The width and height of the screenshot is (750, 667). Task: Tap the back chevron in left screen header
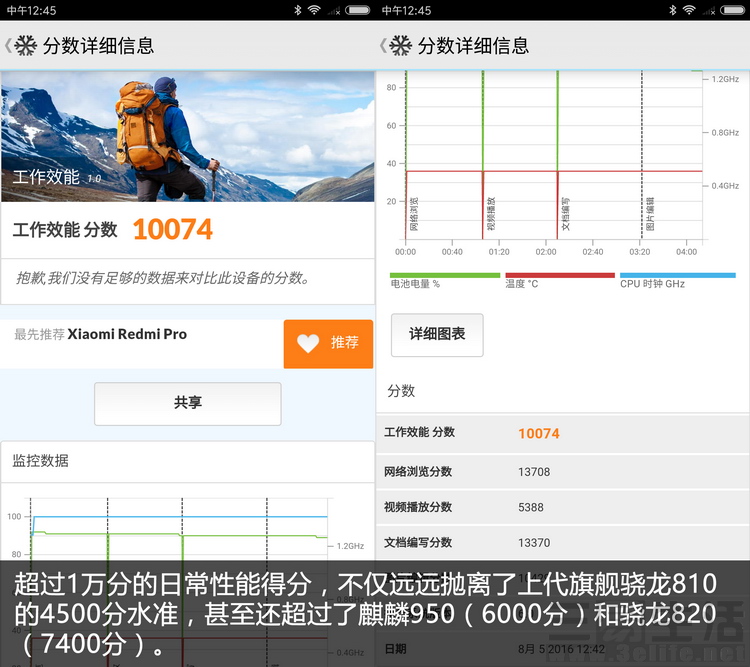[8, 46]
